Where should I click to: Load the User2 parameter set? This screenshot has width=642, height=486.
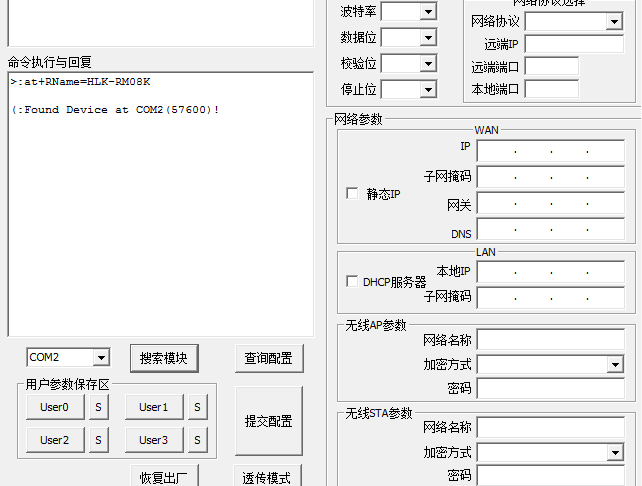55,440
